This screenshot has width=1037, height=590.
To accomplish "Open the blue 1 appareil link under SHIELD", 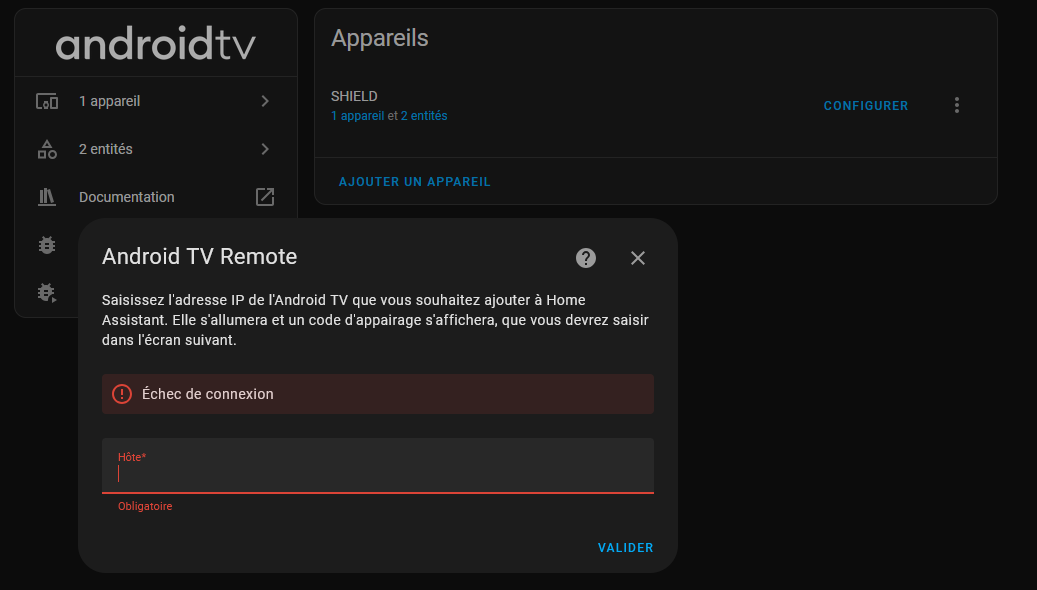I will 357,116.
